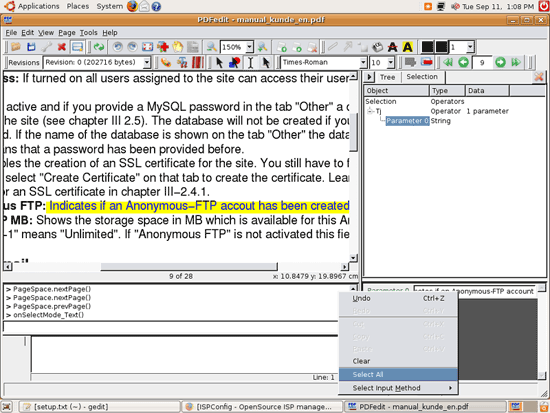Viewport: 550px width, 413px height.
Task: Click the Object column header
Action: point(396,91)
